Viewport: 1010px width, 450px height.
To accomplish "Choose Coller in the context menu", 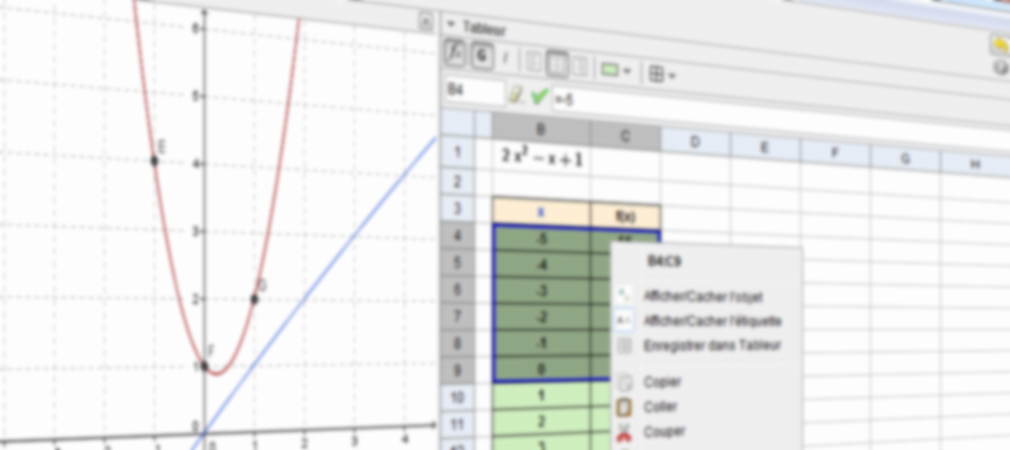I will coord(660,407).
